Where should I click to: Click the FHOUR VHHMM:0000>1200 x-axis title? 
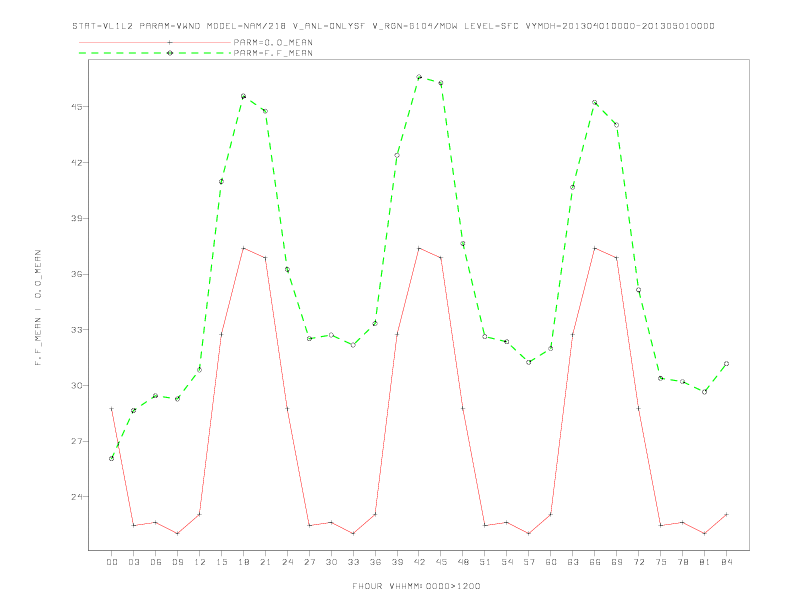tap(416, 586)
